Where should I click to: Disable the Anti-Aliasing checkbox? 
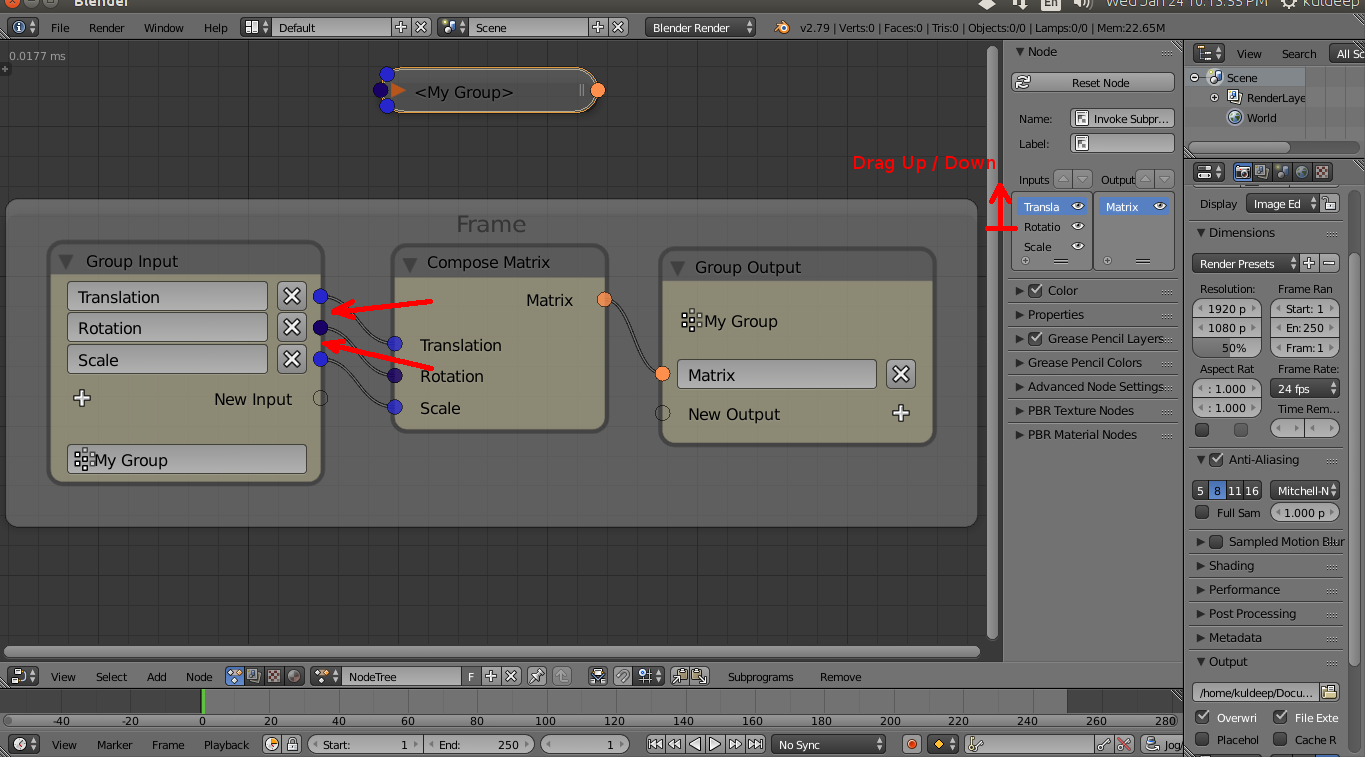click(x=1216, y=460)
